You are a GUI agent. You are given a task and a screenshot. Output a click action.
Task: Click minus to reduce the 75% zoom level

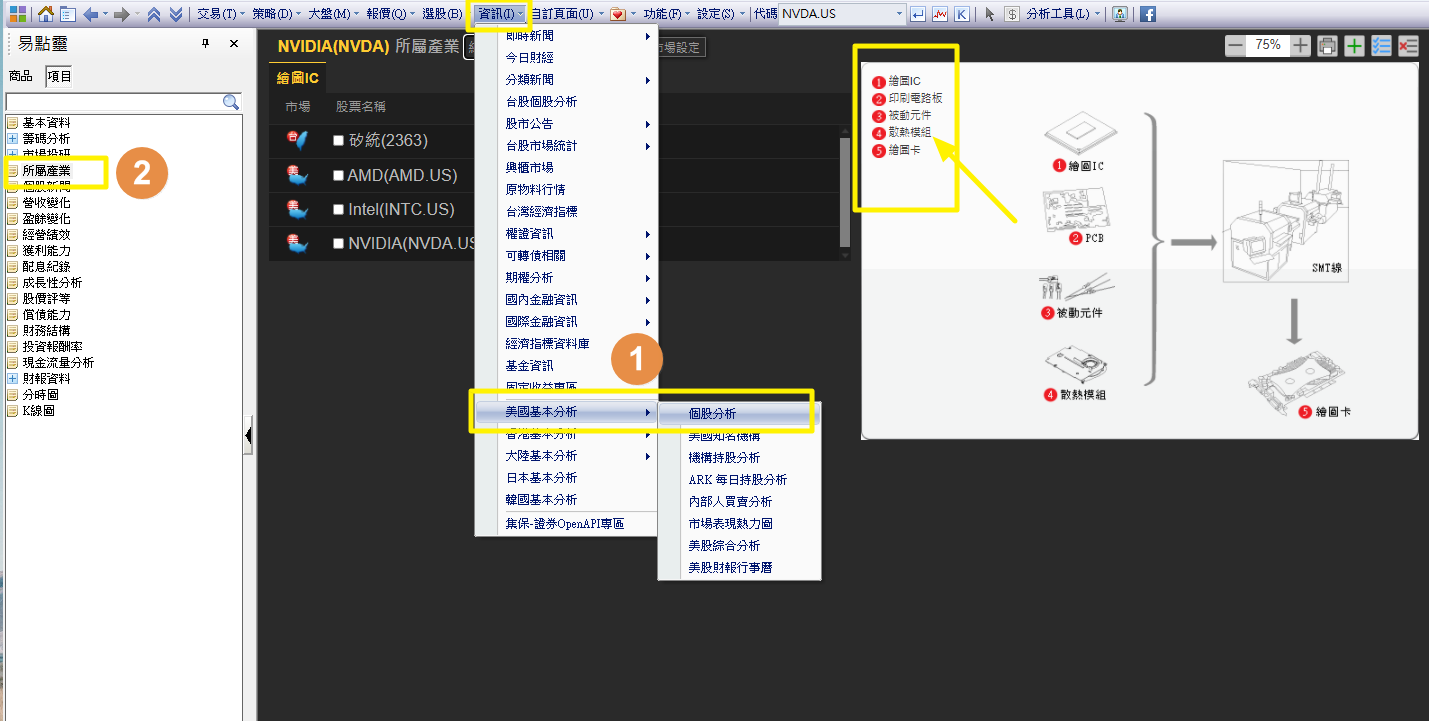pyautogui.click(x=1235, y=45)
